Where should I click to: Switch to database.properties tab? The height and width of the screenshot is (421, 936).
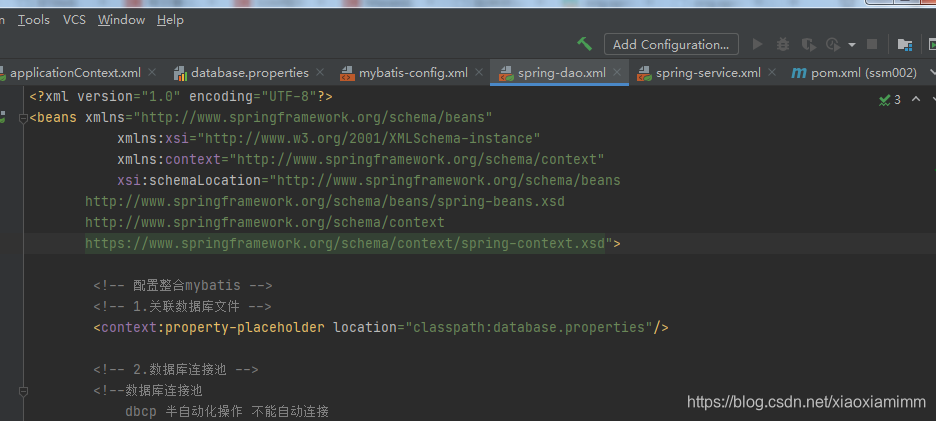[250, 73]
